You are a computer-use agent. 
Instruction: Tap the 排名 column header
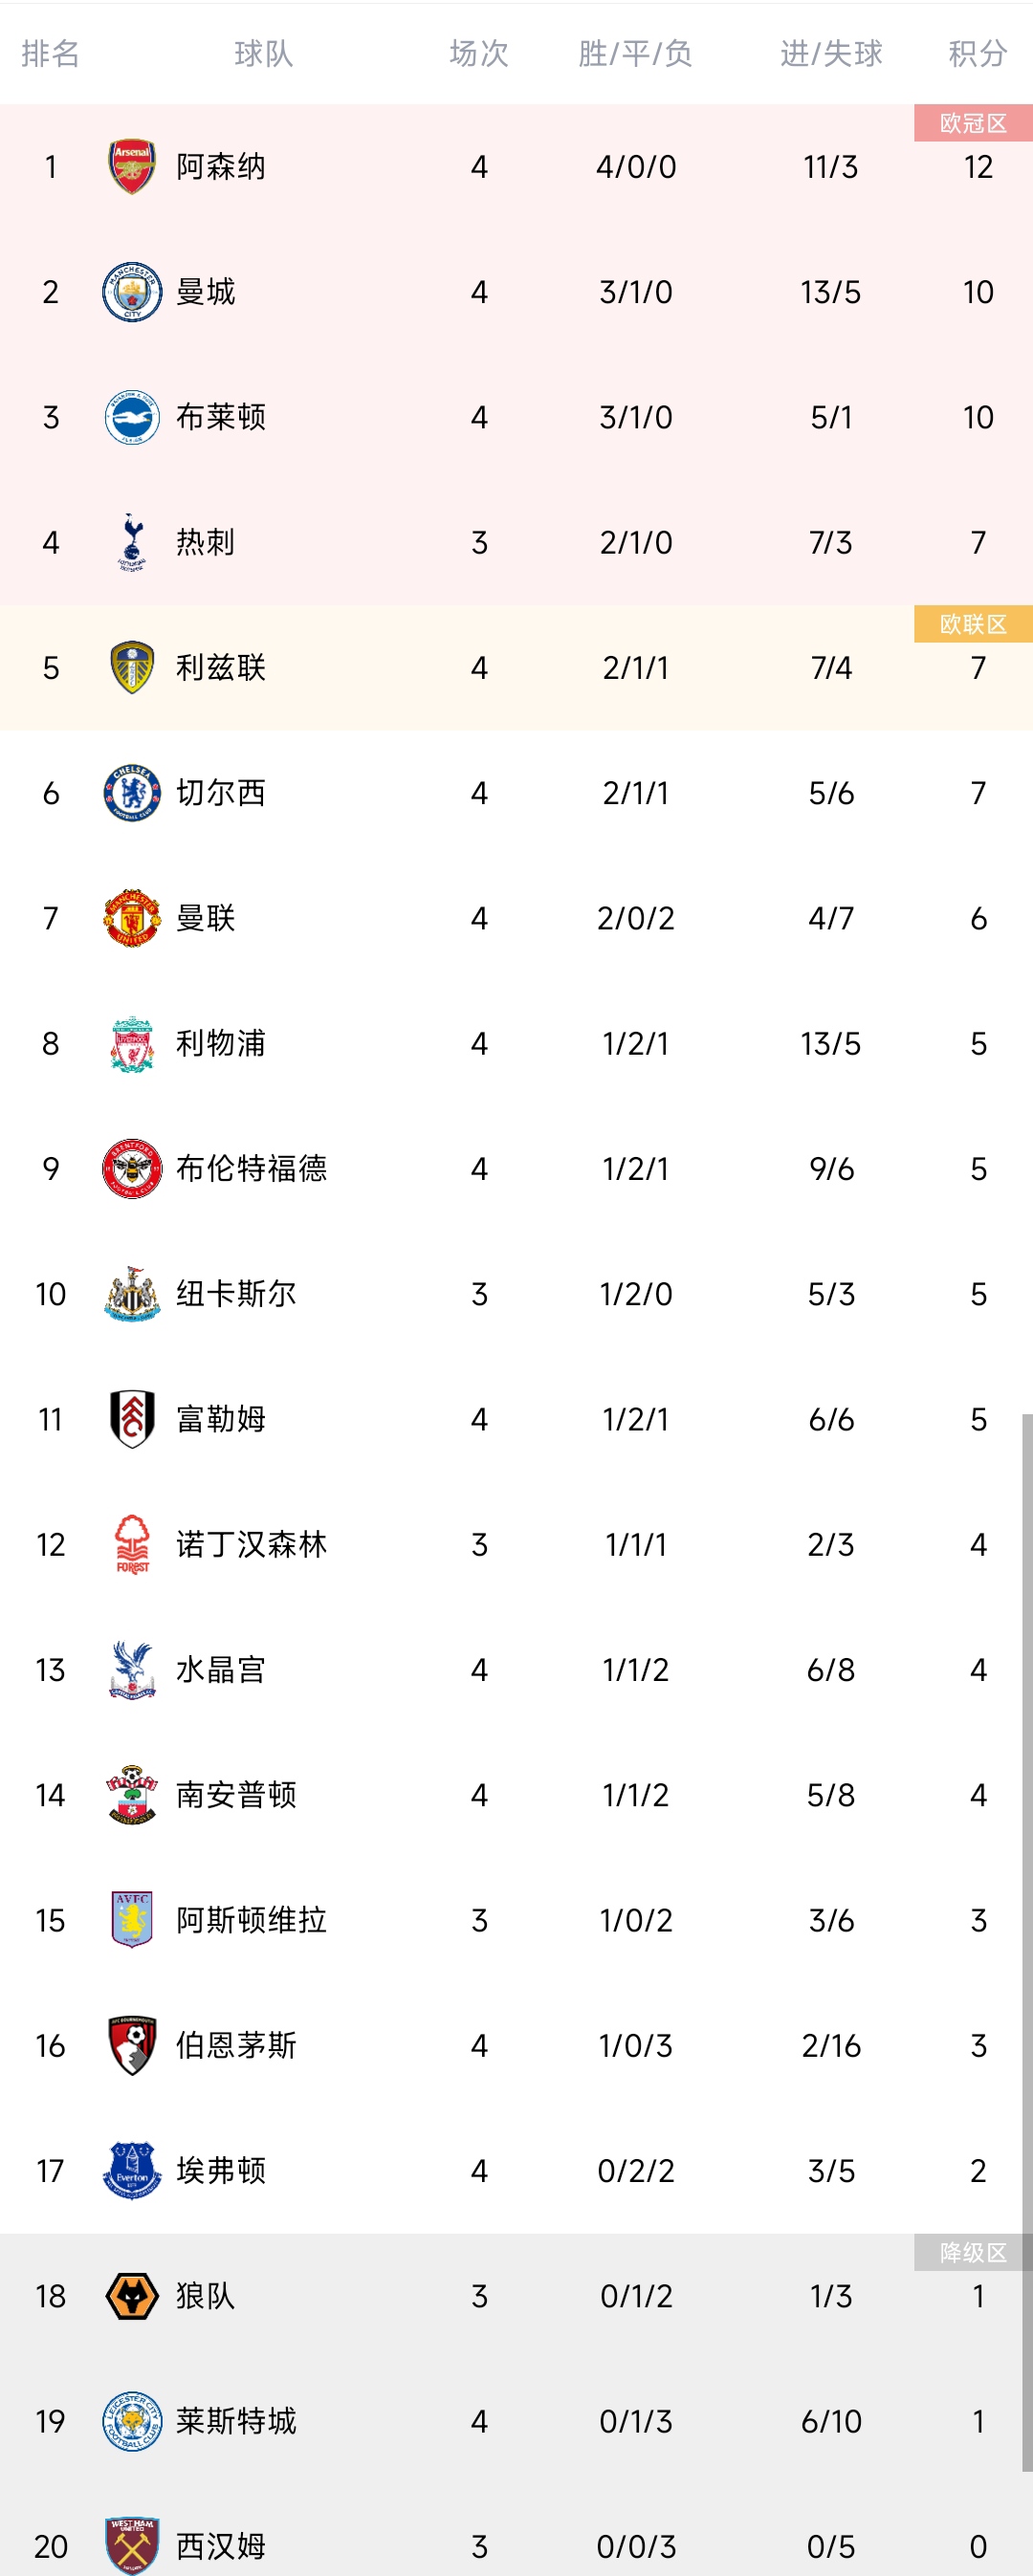pyautogui.click(x=50, y=53)
